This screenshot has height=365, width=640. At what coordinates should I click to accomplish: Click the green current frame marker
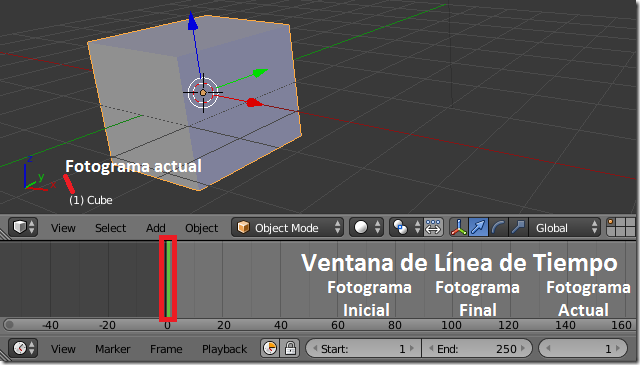pos(168,279)
